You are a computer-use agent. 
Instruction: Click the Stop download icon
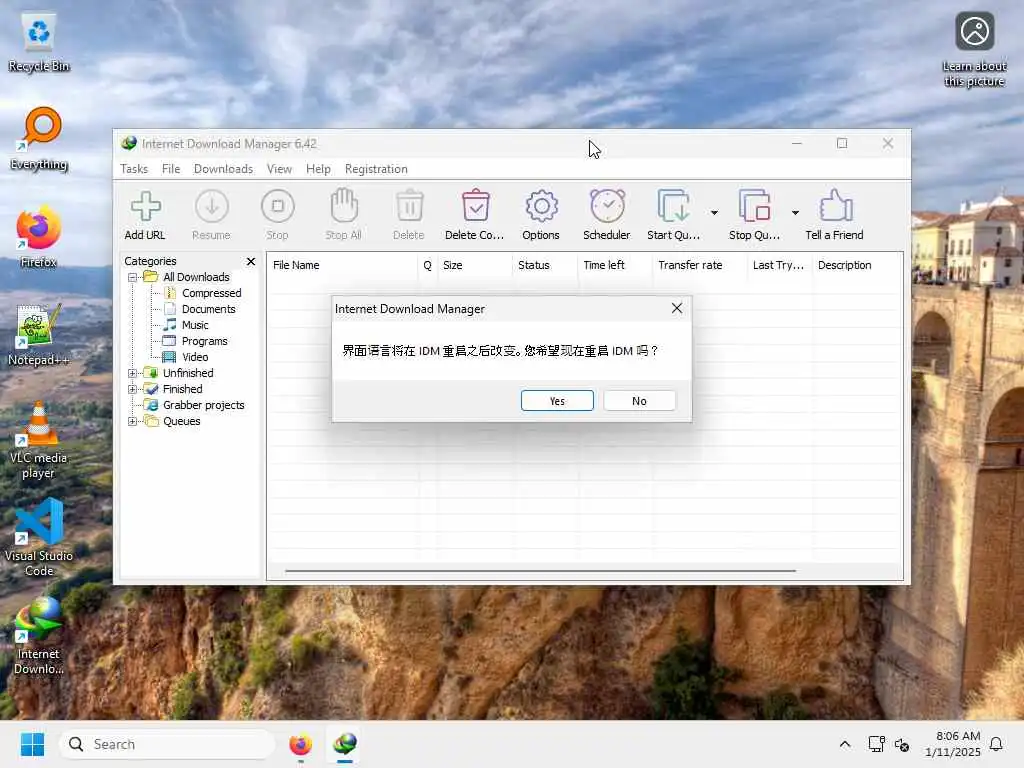coord(278,207)
